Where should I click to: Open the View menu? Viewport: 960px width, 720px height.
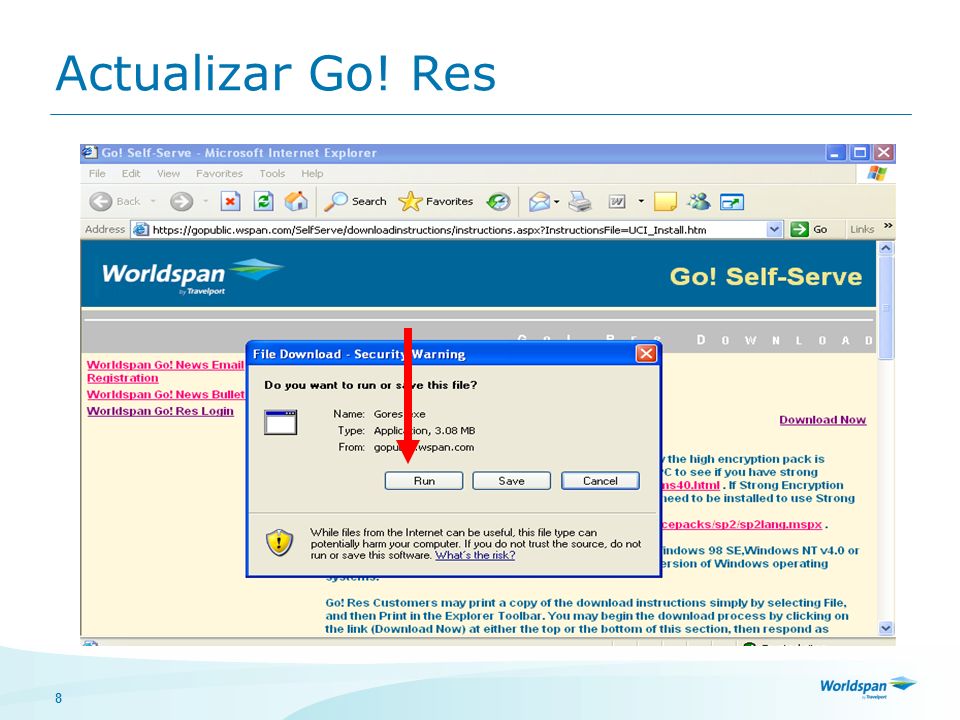click(168, 174)
